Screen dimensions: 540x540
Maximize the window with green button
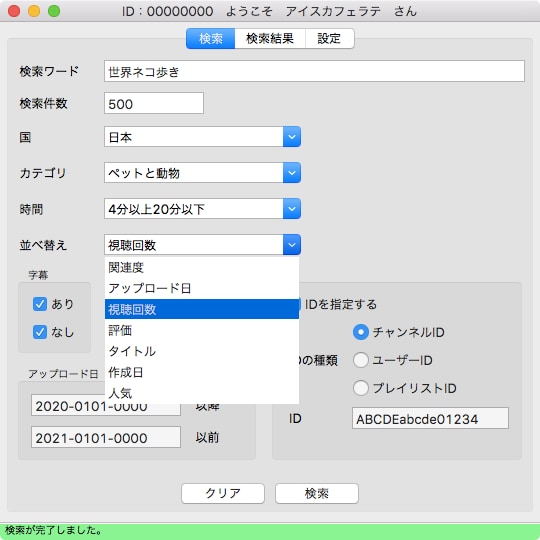pos(54,11)
